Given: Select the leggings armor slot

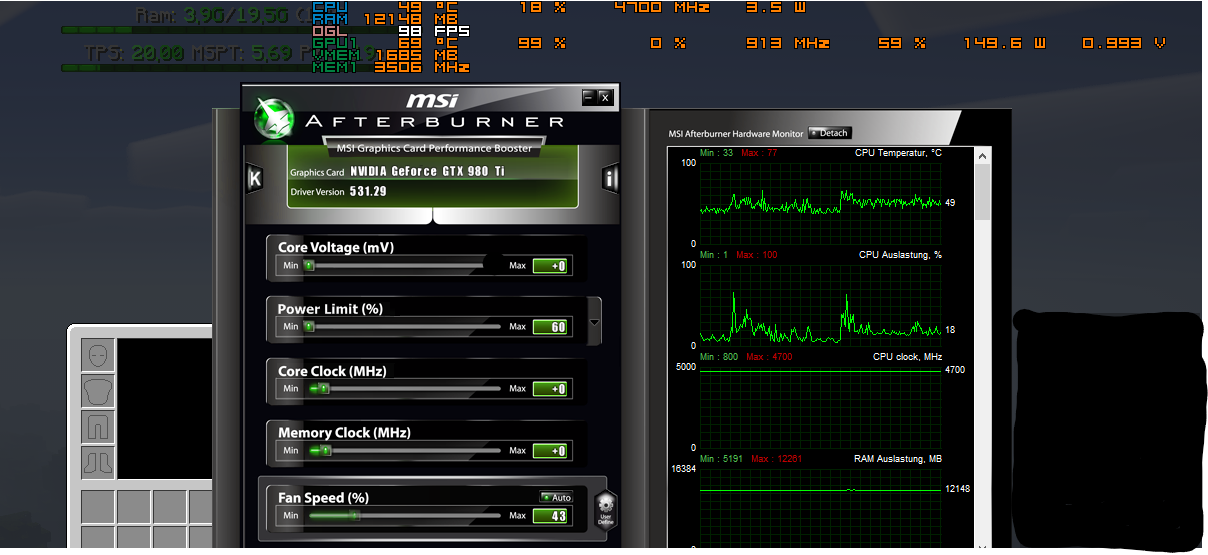Looking at the screenshot, I should (98, 427).
